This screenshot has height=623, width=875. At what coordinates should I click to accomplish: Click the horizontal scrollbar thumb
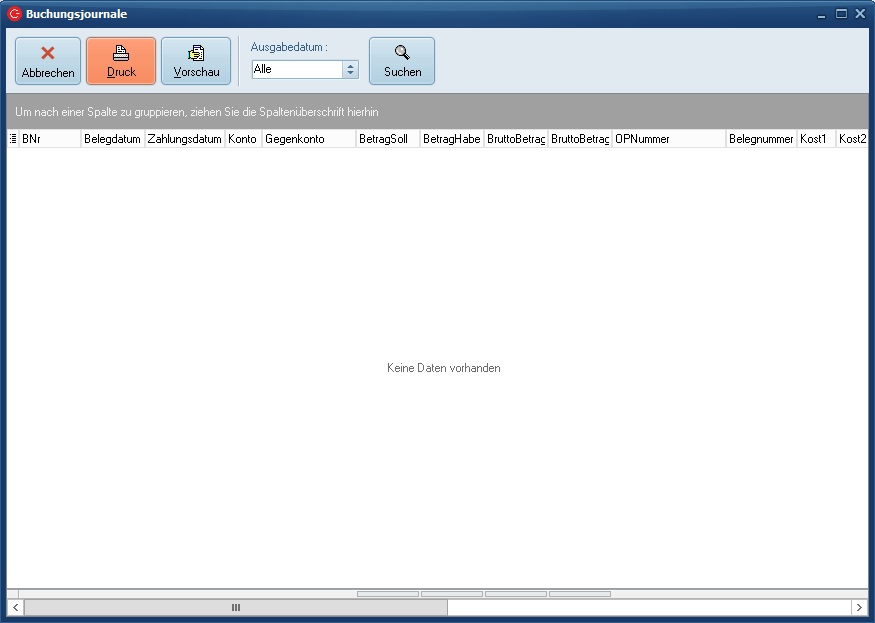tap(236, 607)
